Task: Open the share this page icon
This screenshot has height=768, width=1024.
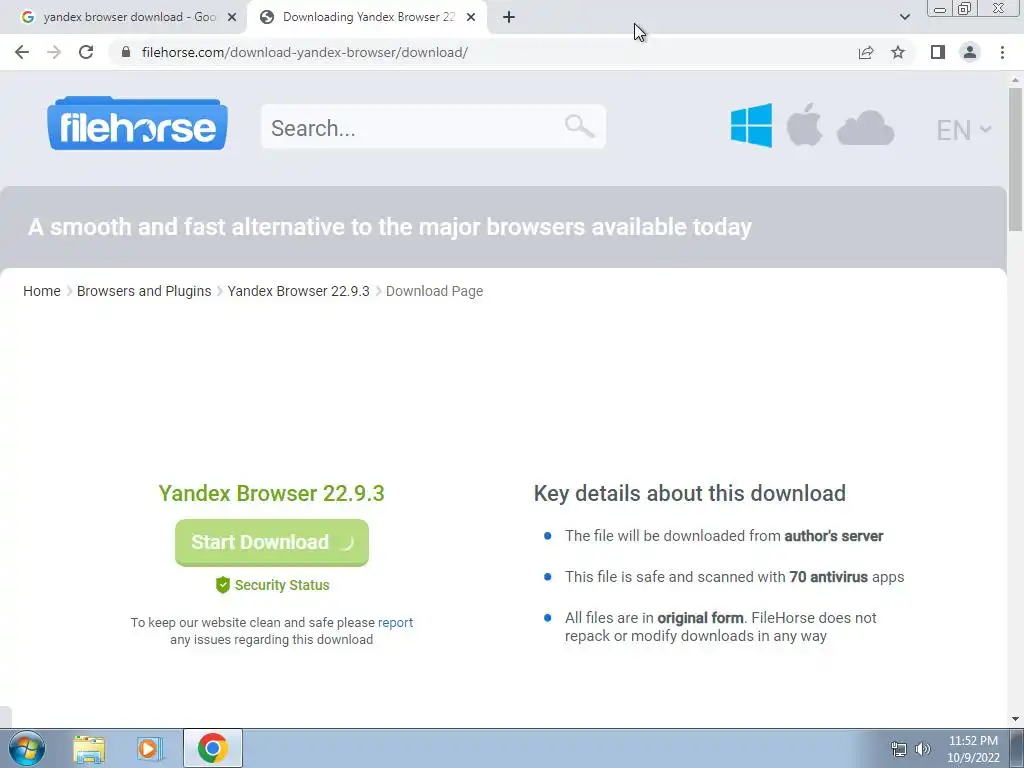Action: point(866,52)
